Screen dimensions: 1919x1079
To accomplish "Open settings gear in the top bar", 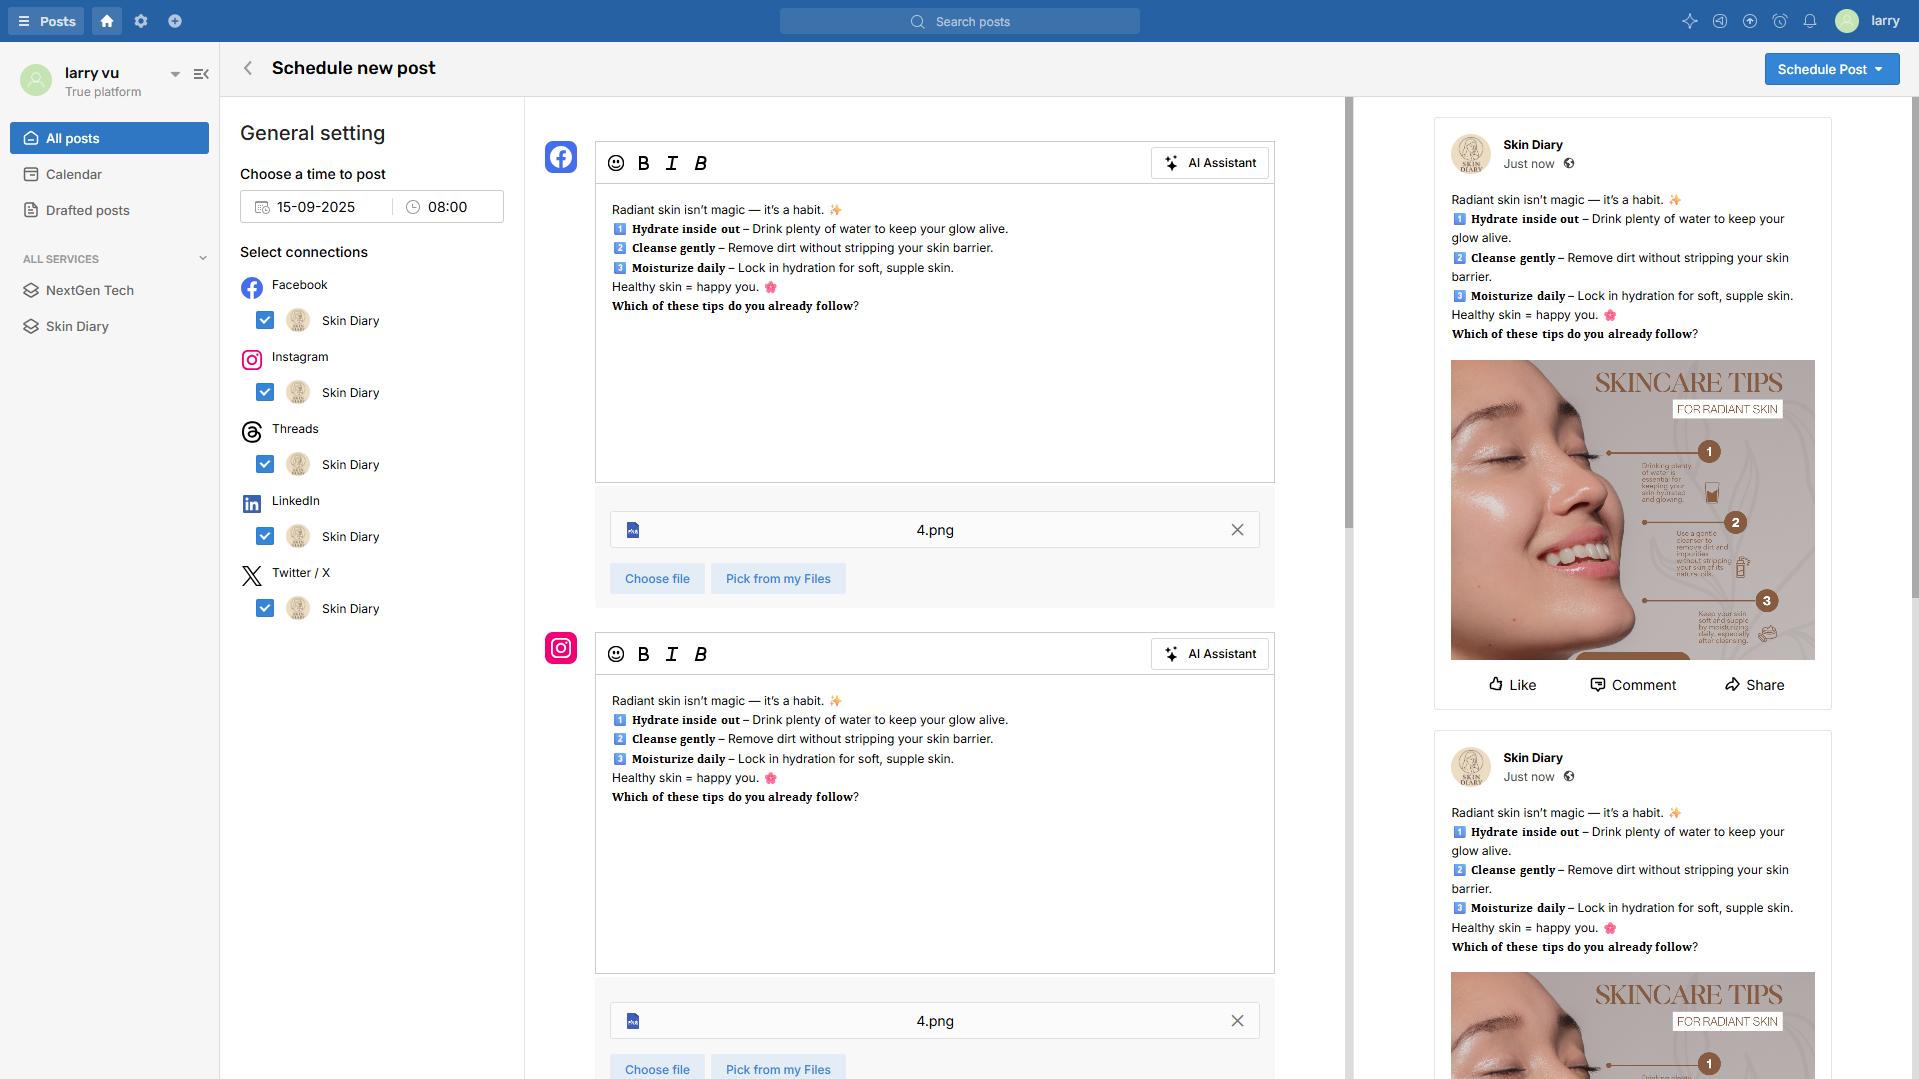I will [x=141, y=21].
